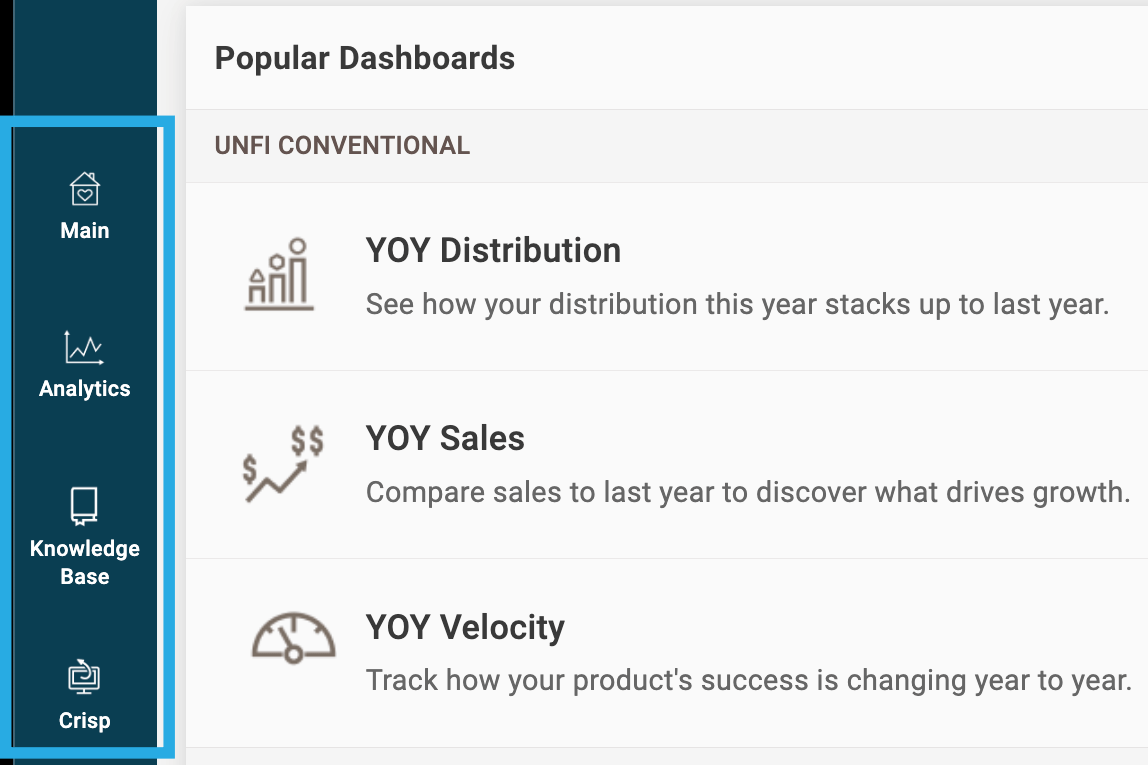This screenshot has width=1148, height=765.
Task: Select the Main sidebar label
Action: click(85, 231)
